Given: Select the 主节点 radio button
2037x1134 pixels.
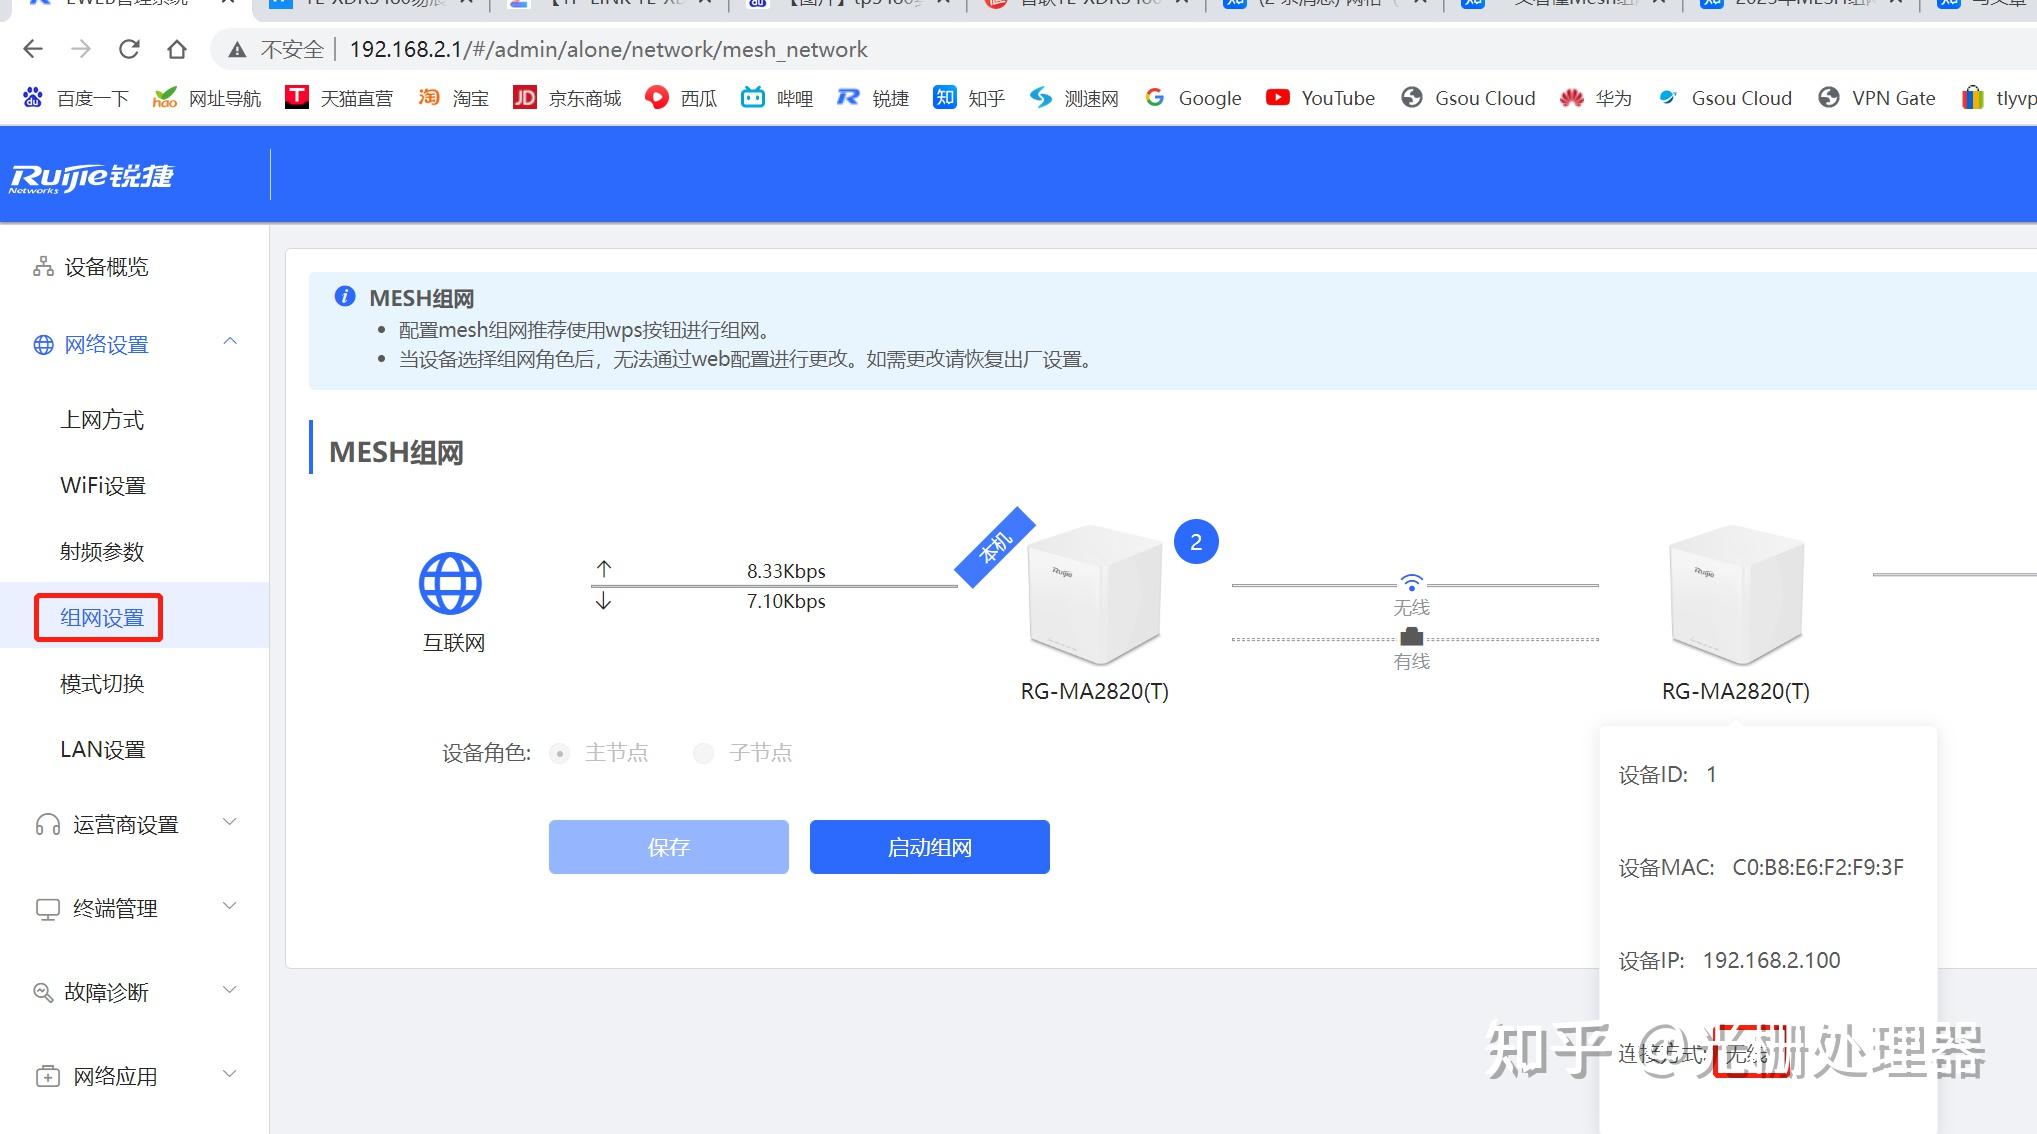Looking at the screenshot, I should pyautogui.click(x=560, y=753).
